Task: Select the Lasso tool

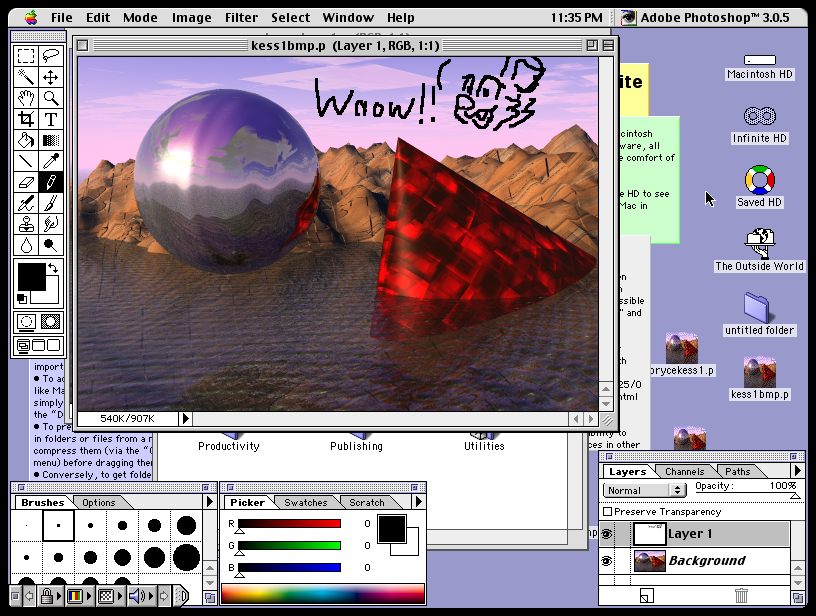Action: pyautogui.click(x=50, y=56)
